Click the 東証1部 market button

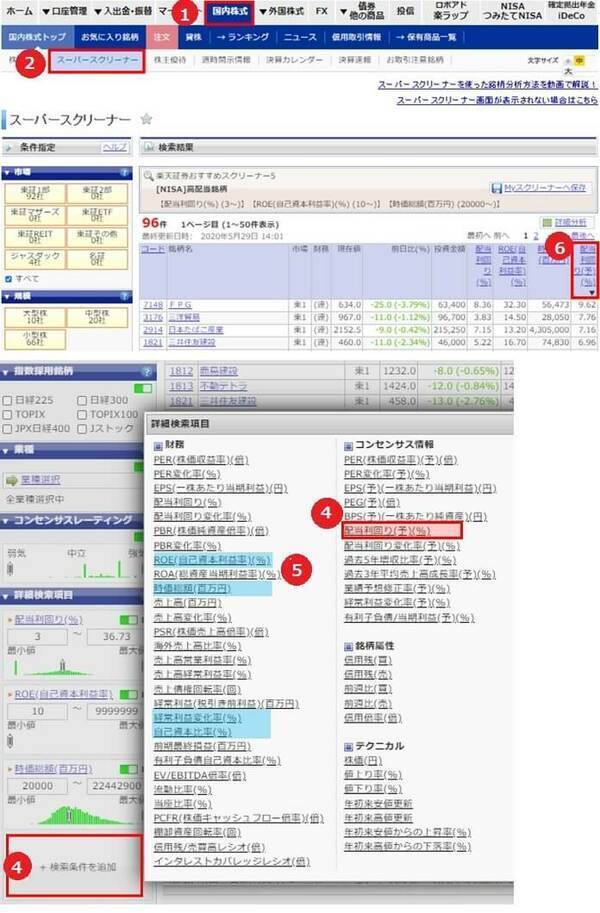35,193
